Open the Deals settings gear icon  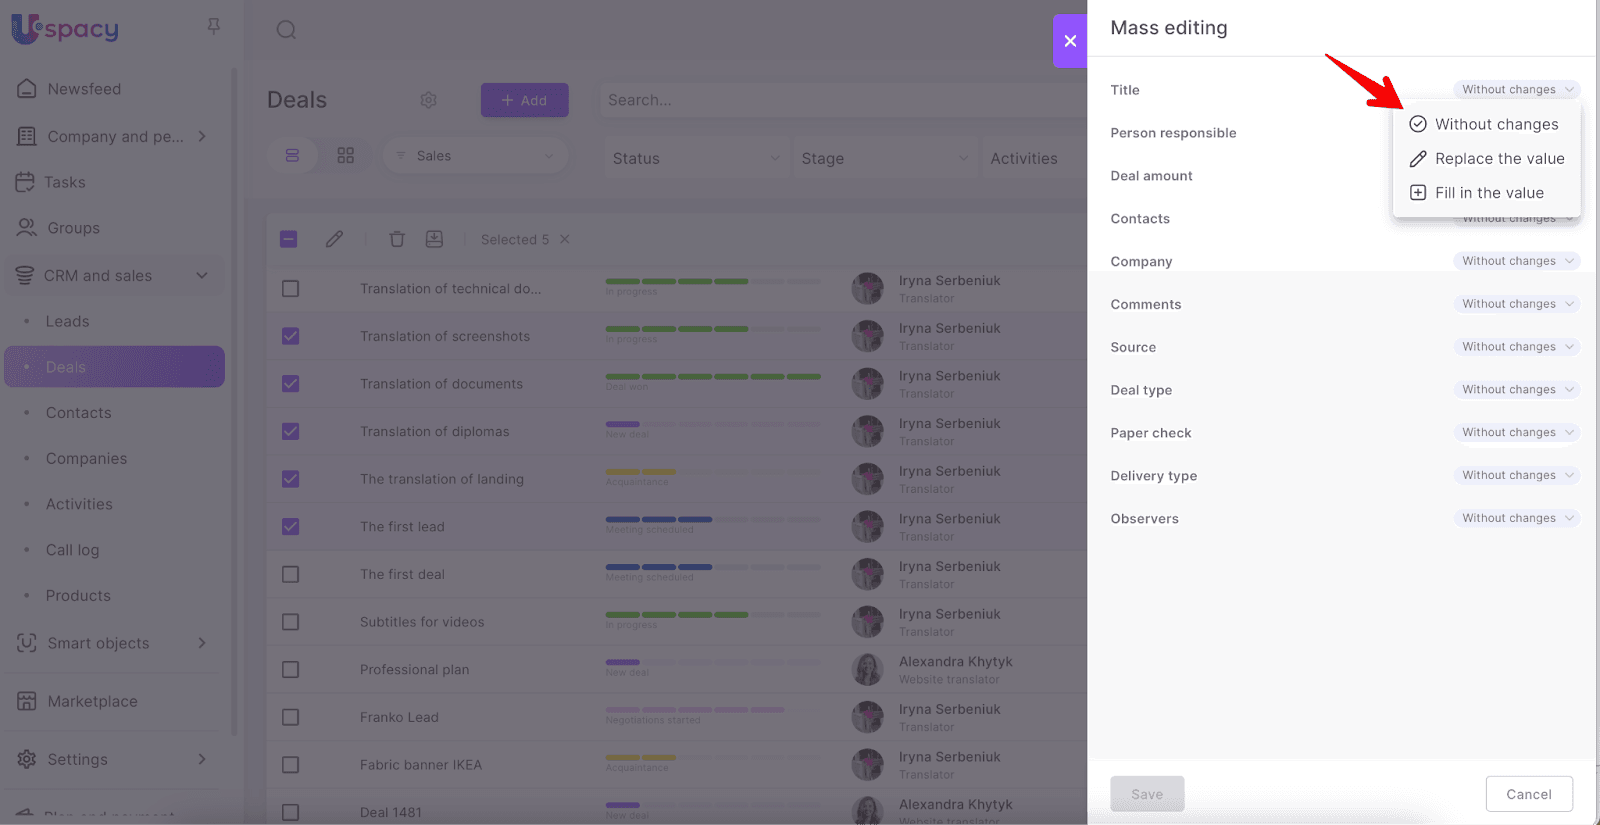pos(429,100)
